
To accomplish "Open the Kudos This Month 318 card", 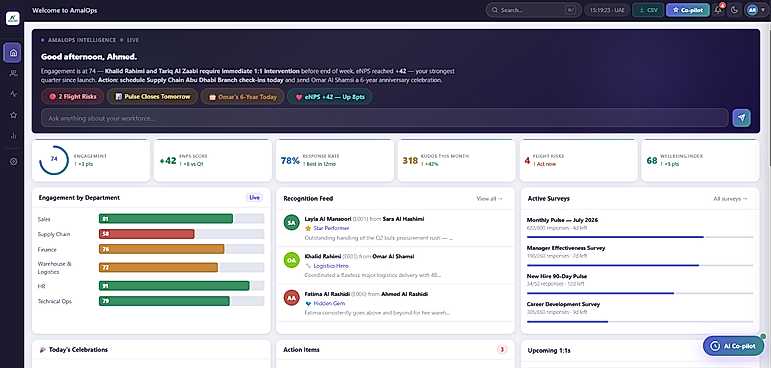I will [457, 160].
